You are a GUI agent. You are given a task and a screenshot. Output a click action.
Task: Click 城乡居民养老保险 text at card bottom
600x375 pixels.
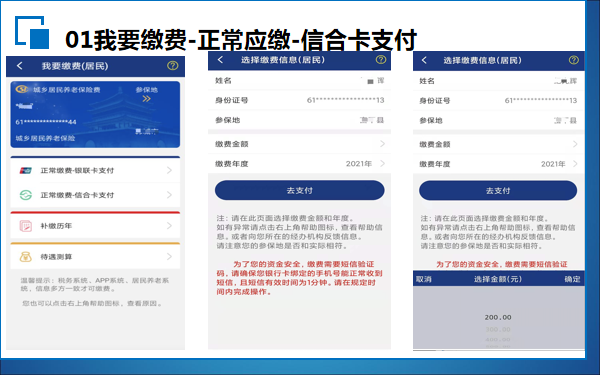(45, 138)
